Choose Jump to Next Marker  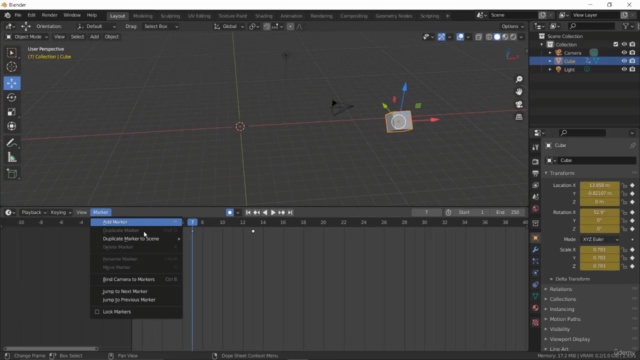pos(136,291)
